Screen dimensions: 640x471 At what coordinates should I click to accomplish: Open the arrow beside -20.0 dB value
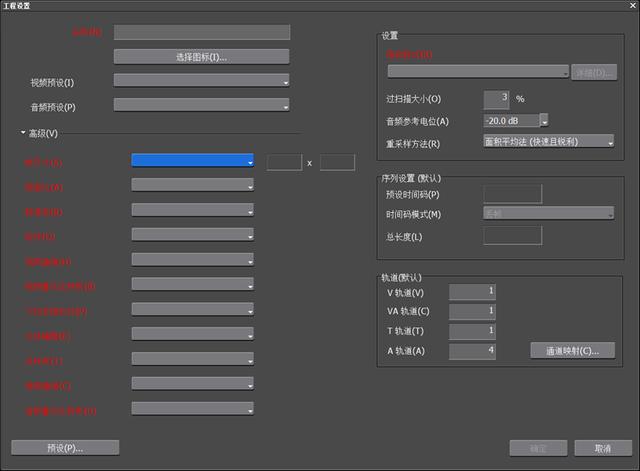[544, 121]
